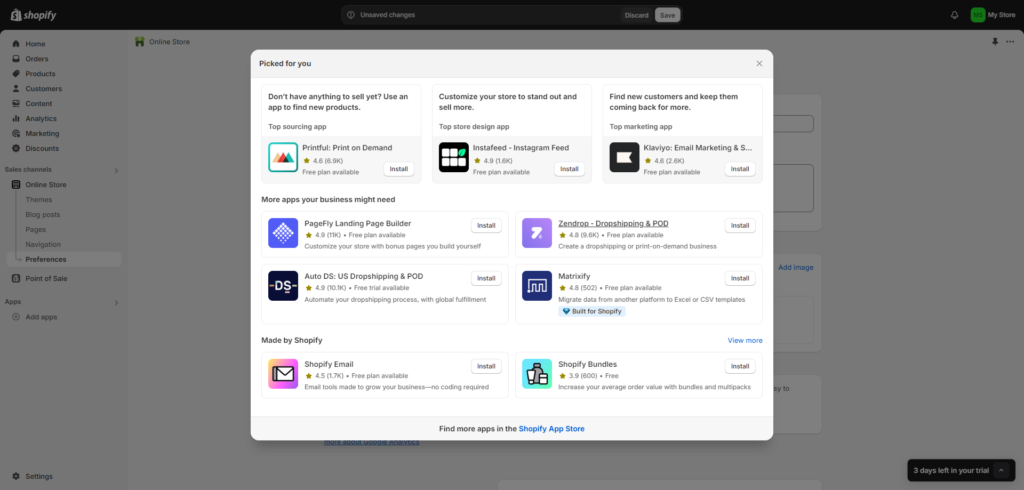The width and height of the screenshot is (1024, 490).
Task: Install Matrixify app
Action: coord(740,278)
